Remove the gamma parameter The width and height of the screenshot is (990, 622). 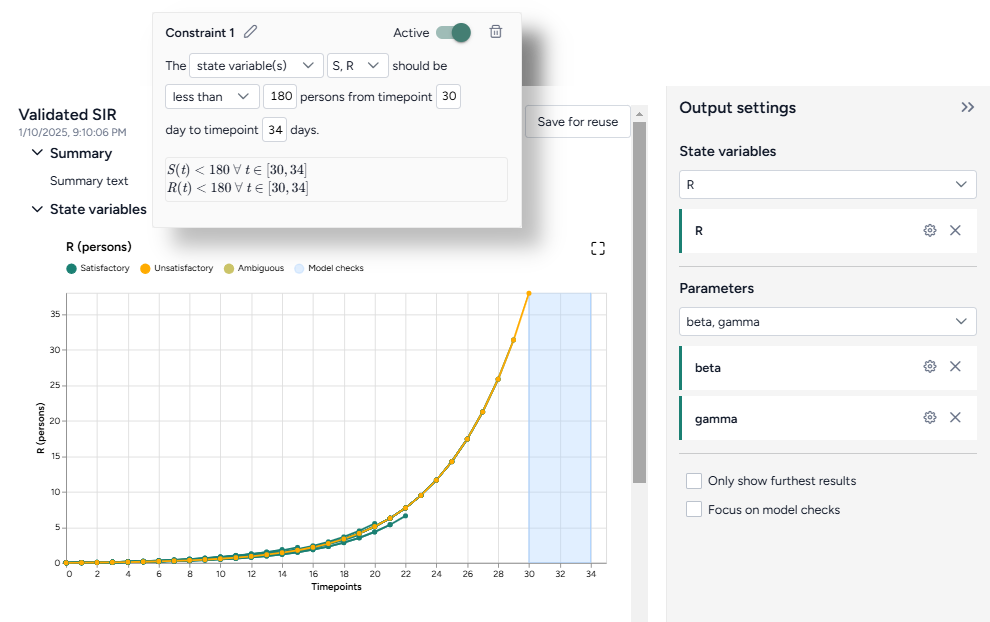coord(955,418)
